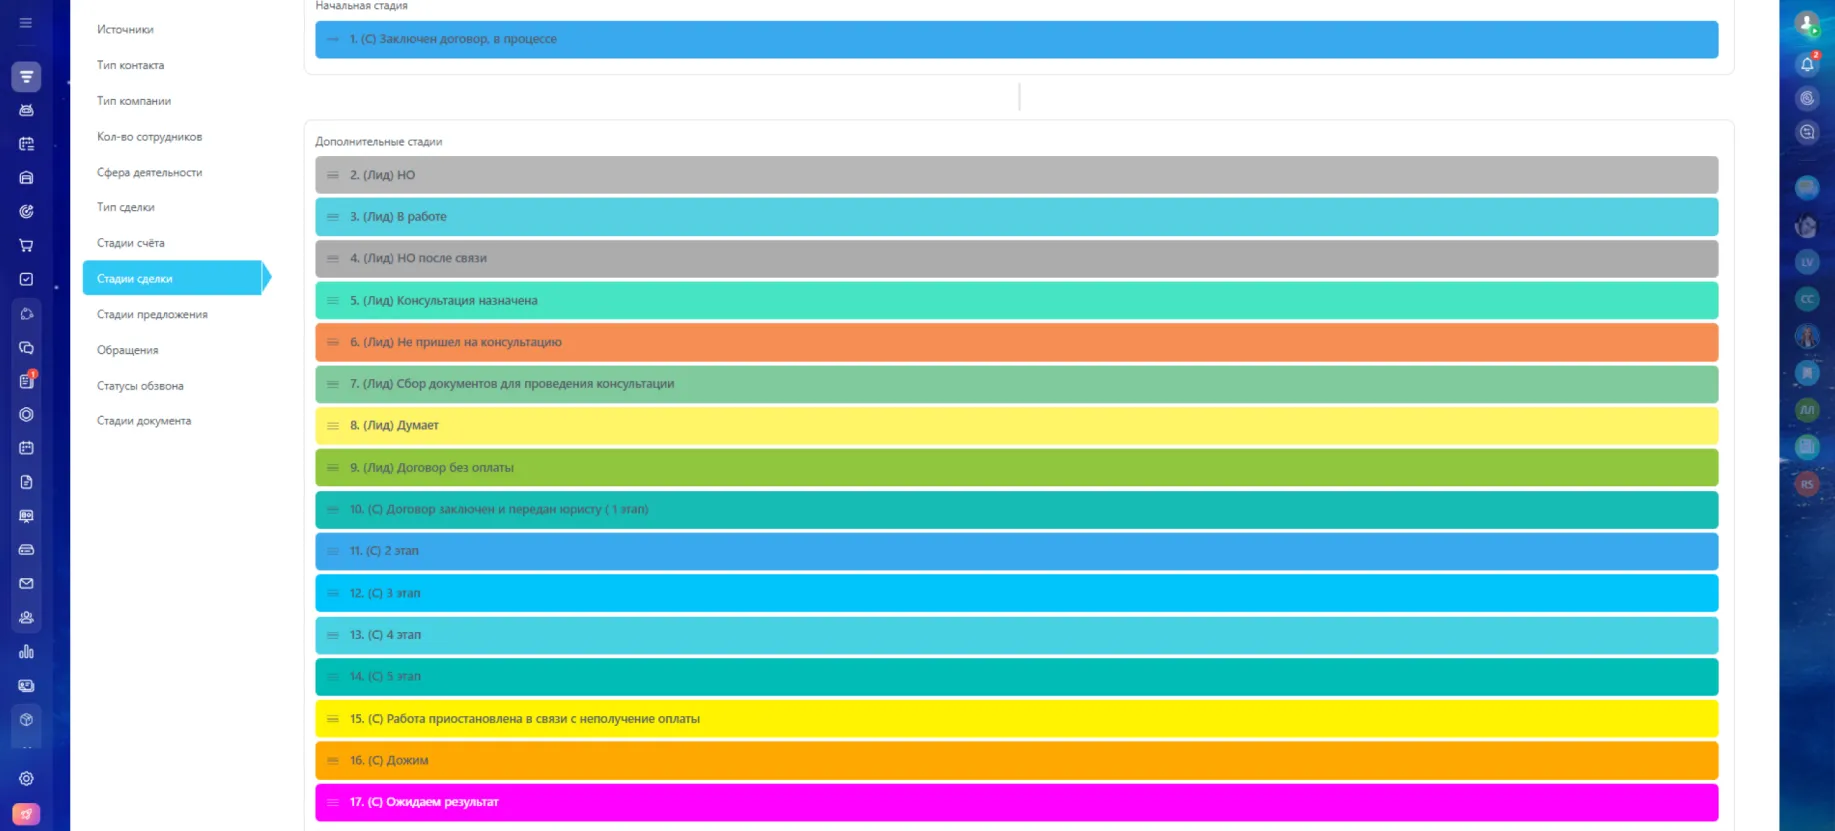Screen dimensions: 1835x831
Task: Click the shopping cart icon in left sidebar
Action: pos(26,245)
